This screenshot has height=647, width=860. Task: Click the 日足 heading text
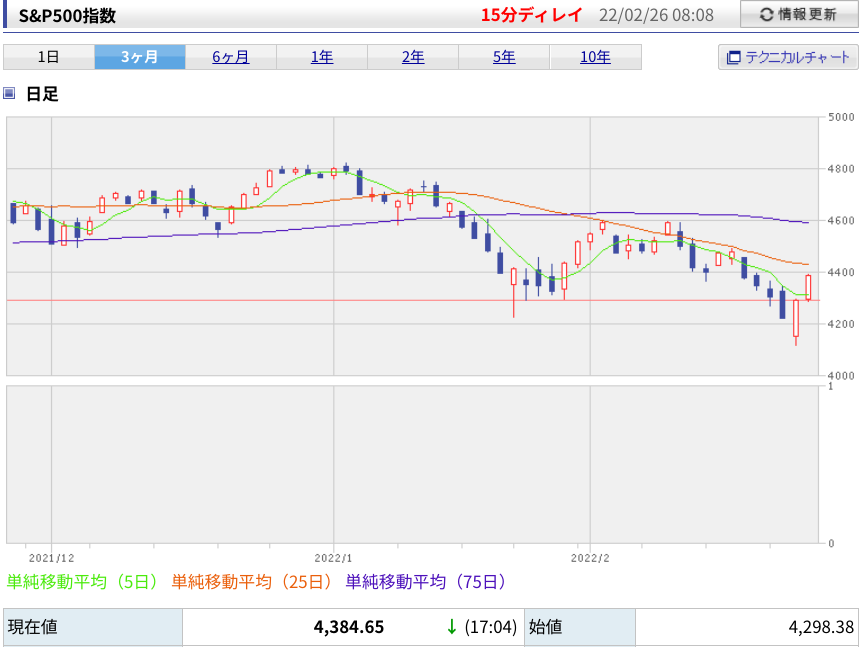pyautogui.click(x=42, y=94)
